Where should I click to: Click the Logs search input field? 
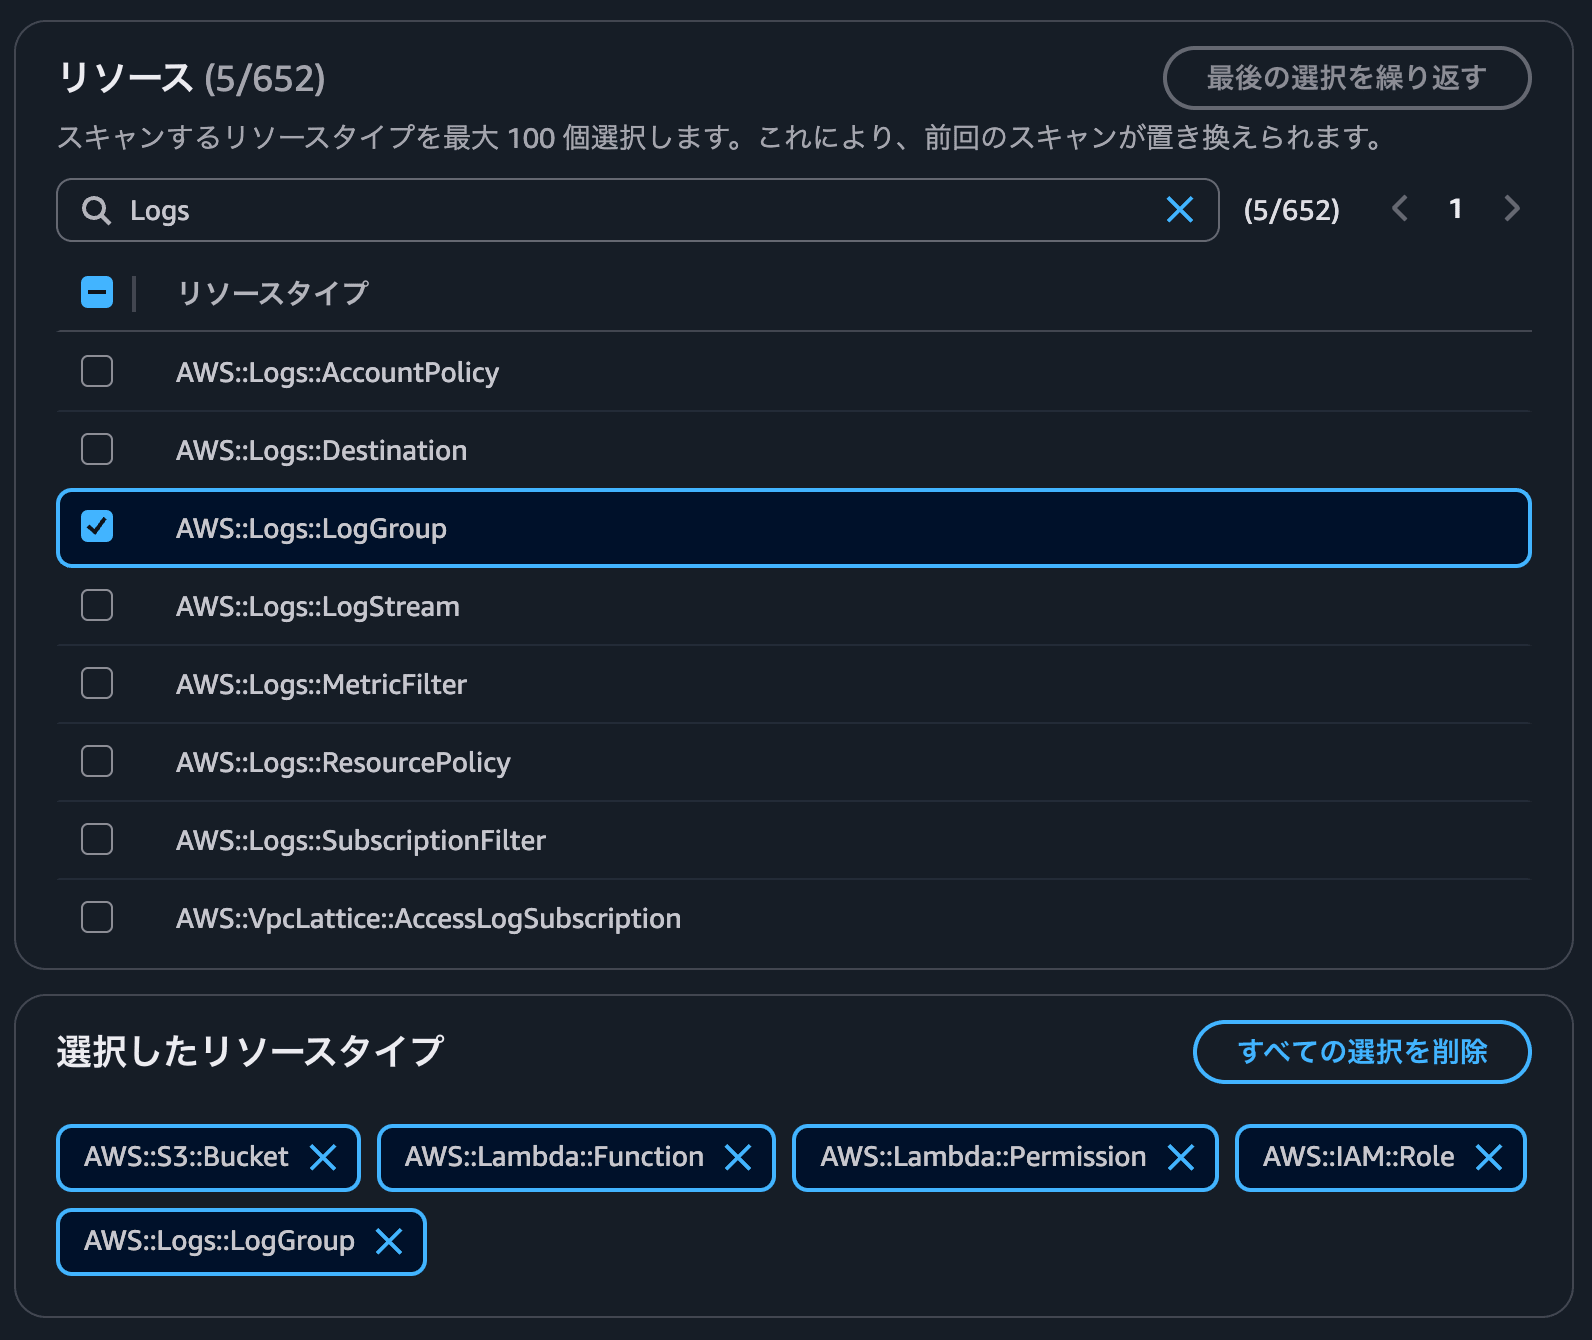(638, 210)
